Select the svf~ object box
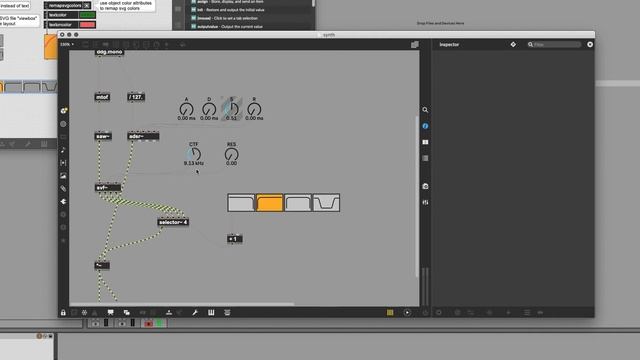This screenshot has height=360, width=640. (x=108, y=188)
